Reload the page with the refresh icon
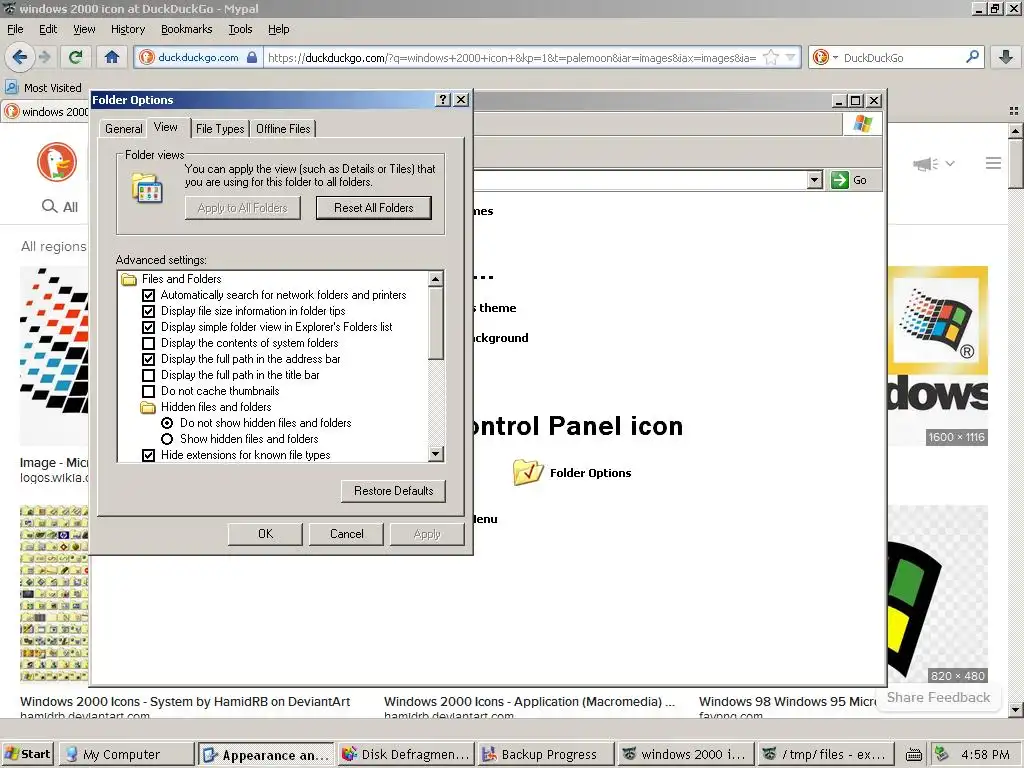The width and height of the screenshot is (1024, 768). pos(76,57)
